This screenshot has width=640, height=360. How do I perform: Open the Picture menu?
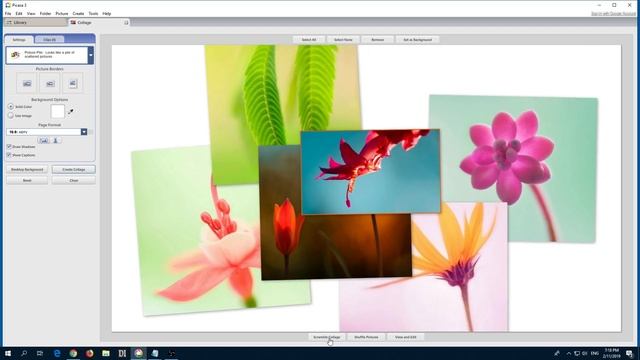[x=62, y=13]
